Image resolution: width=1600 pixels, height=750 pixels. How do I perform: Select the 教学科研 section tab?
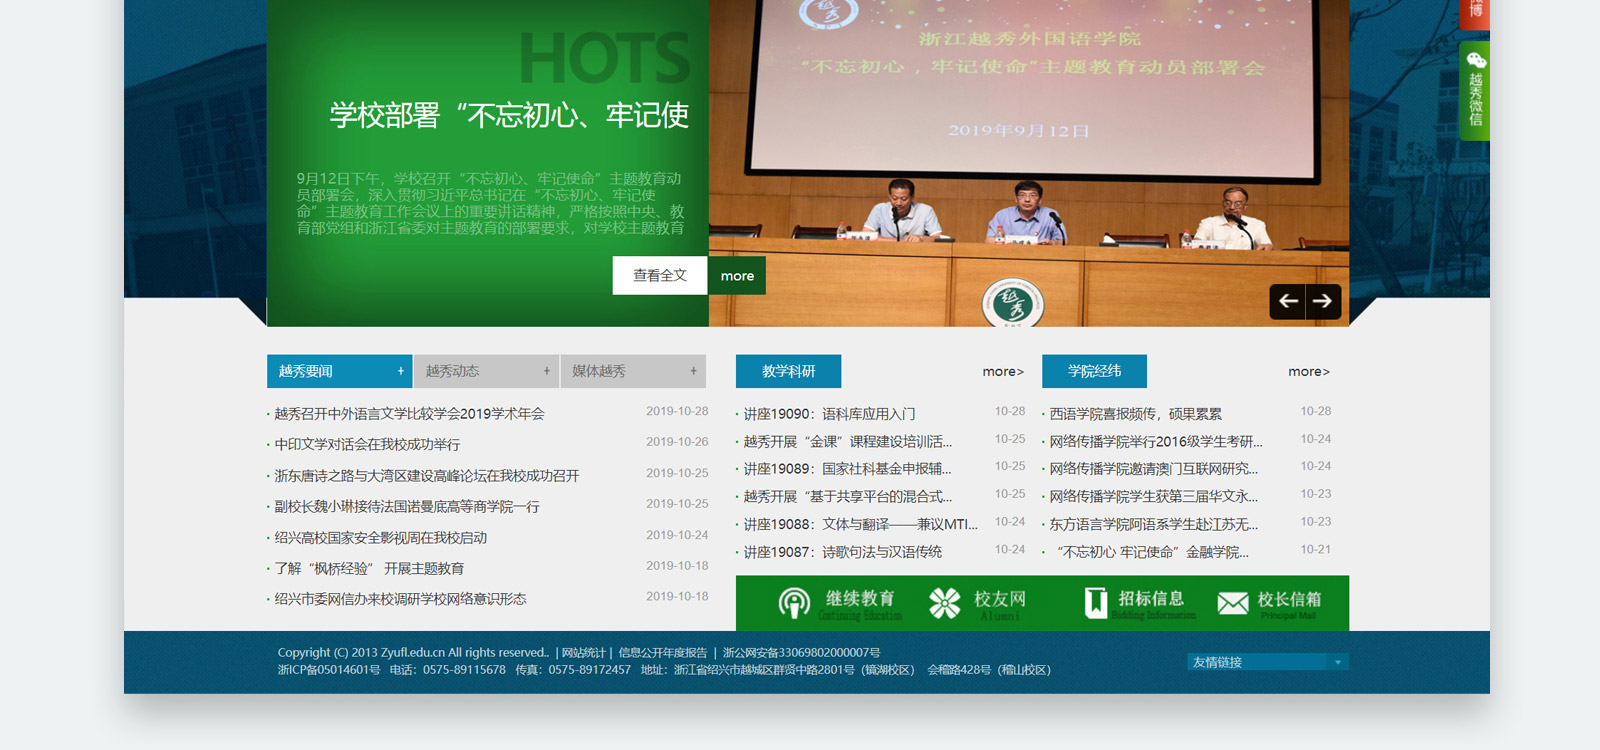point(788,371)
